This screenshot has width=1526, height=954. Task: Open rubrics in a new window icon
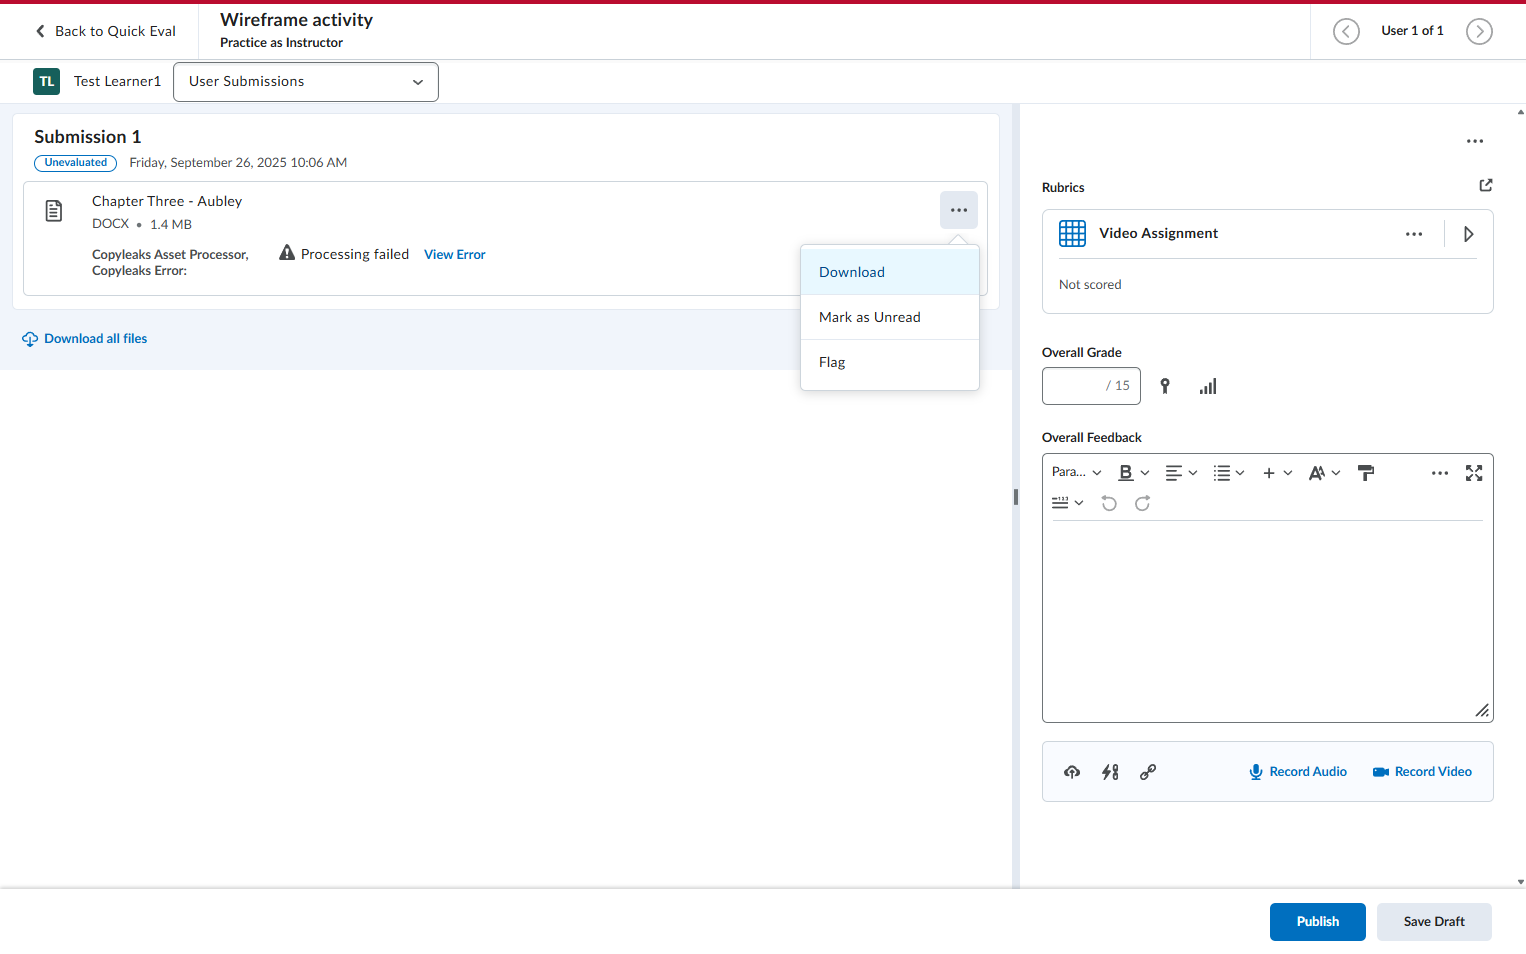pos(1486,185)
